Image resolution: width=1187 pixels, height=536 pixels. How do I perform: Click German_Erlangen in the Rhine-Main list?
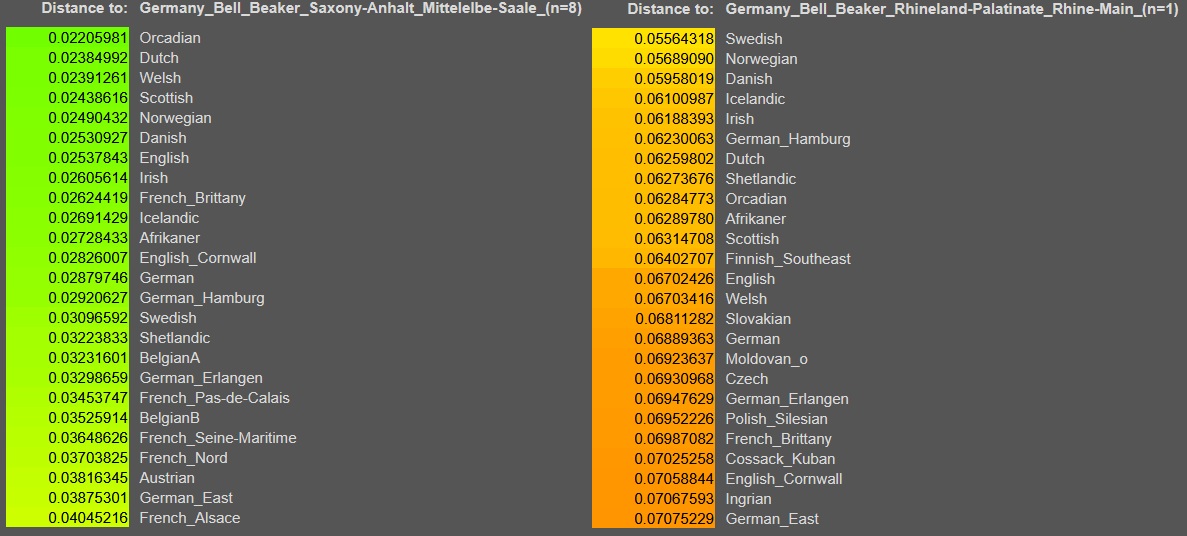[x=787, y=399]
